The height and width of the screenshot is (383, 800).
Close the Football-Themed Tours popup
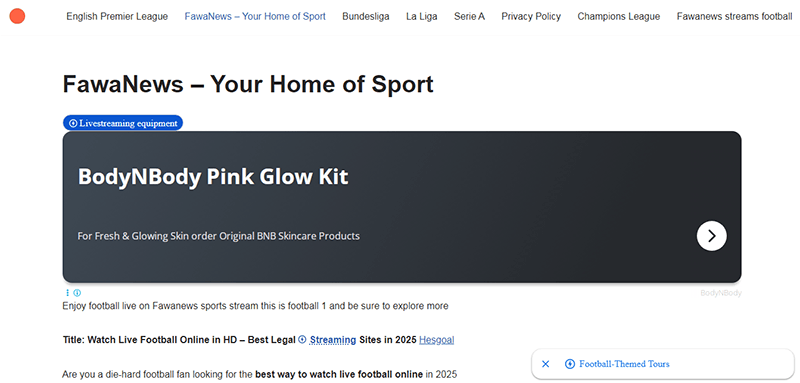coord(545,364)
